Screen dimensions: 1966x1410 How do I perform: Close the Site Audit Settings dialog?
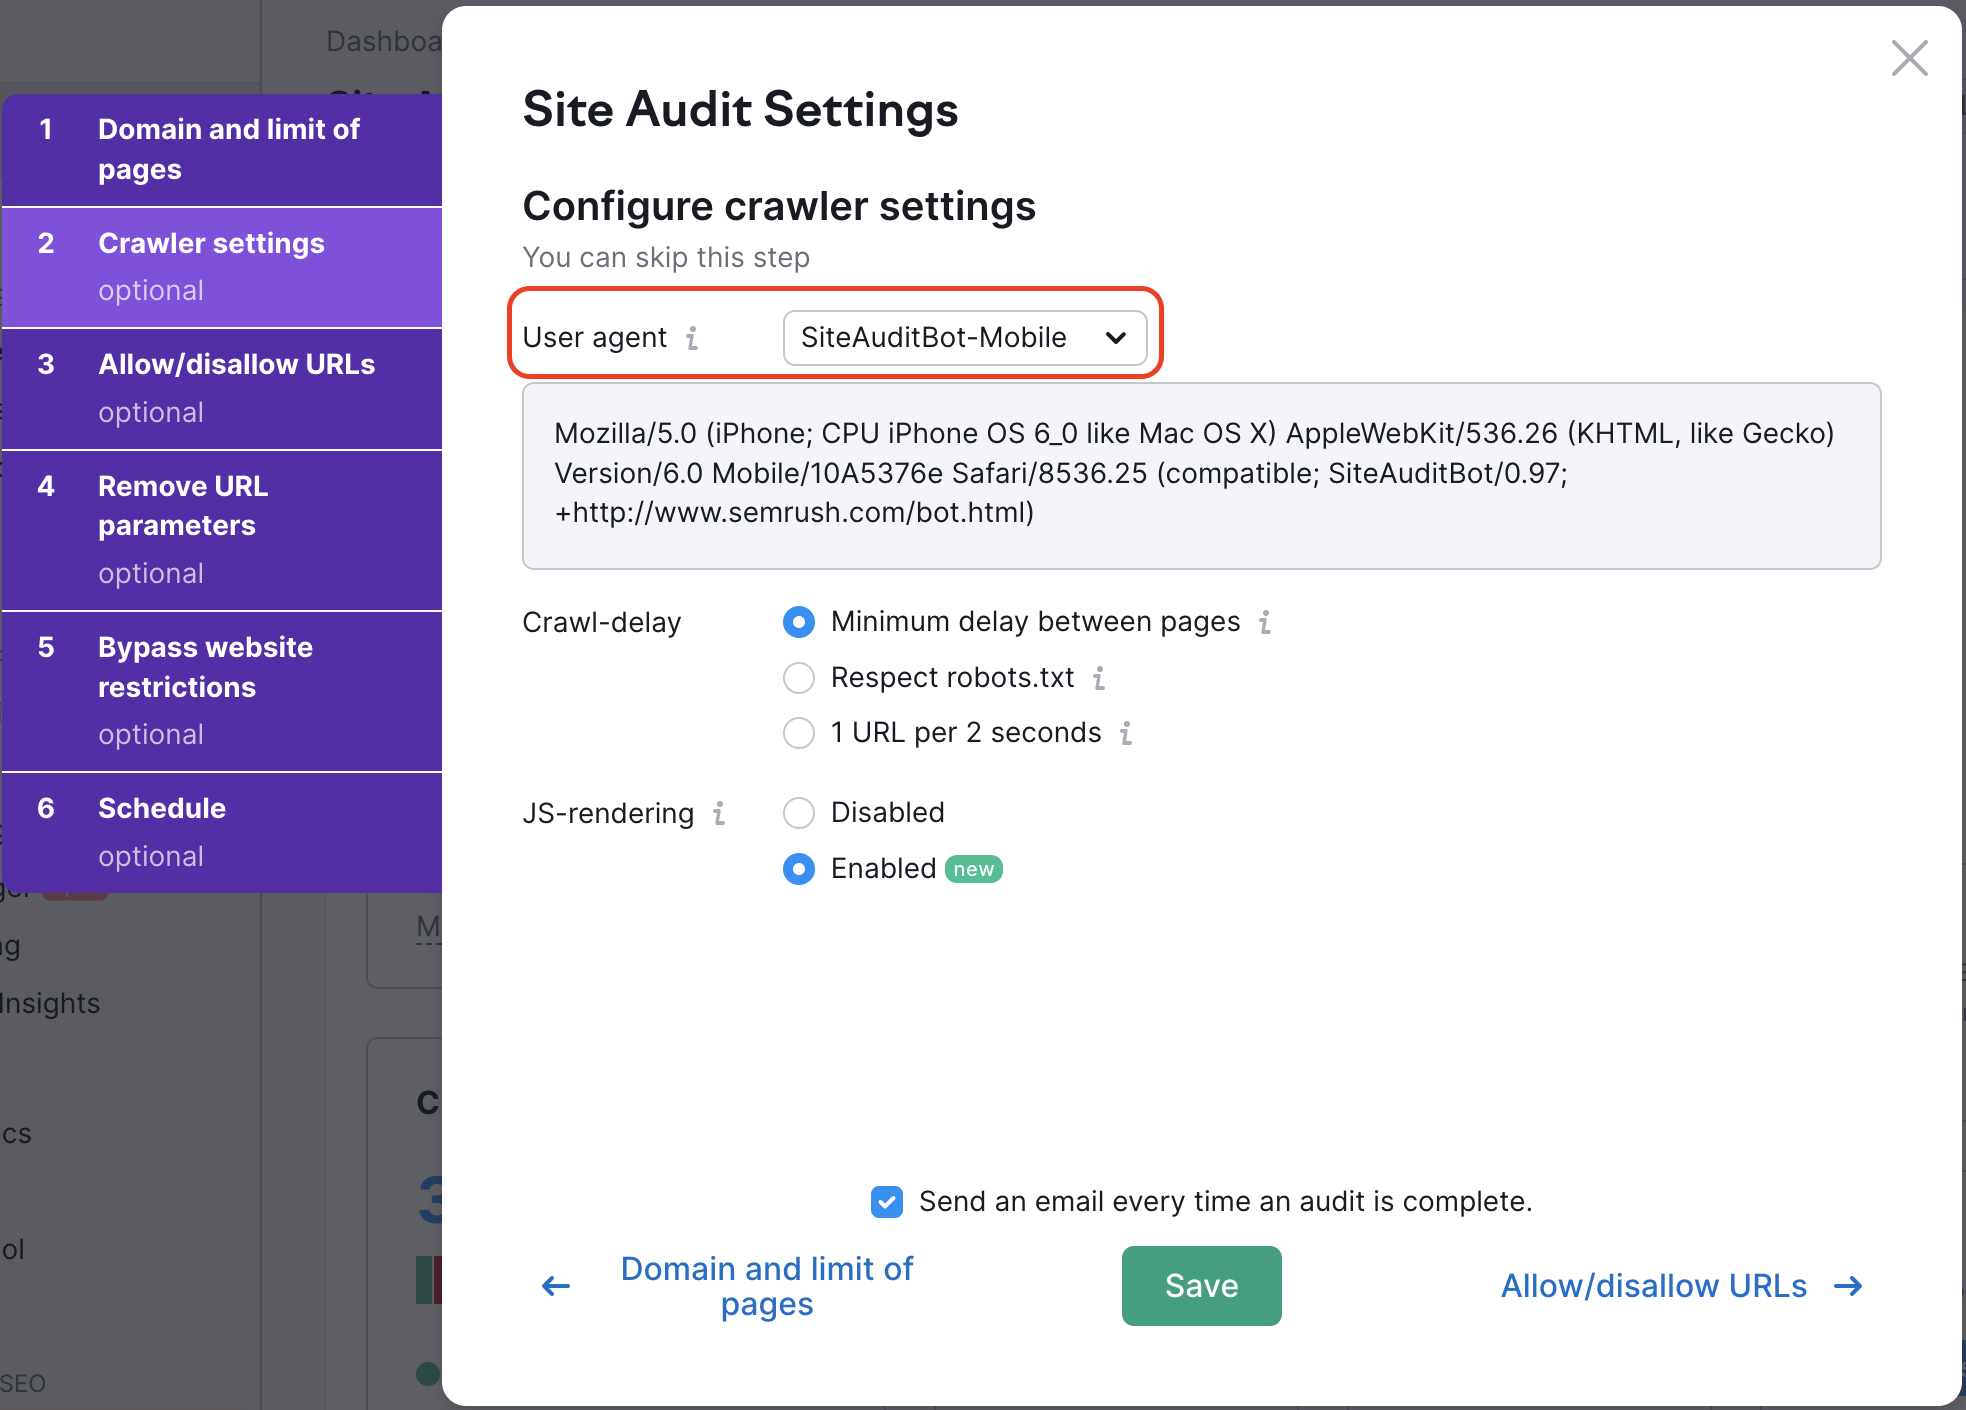point(1909,58)
